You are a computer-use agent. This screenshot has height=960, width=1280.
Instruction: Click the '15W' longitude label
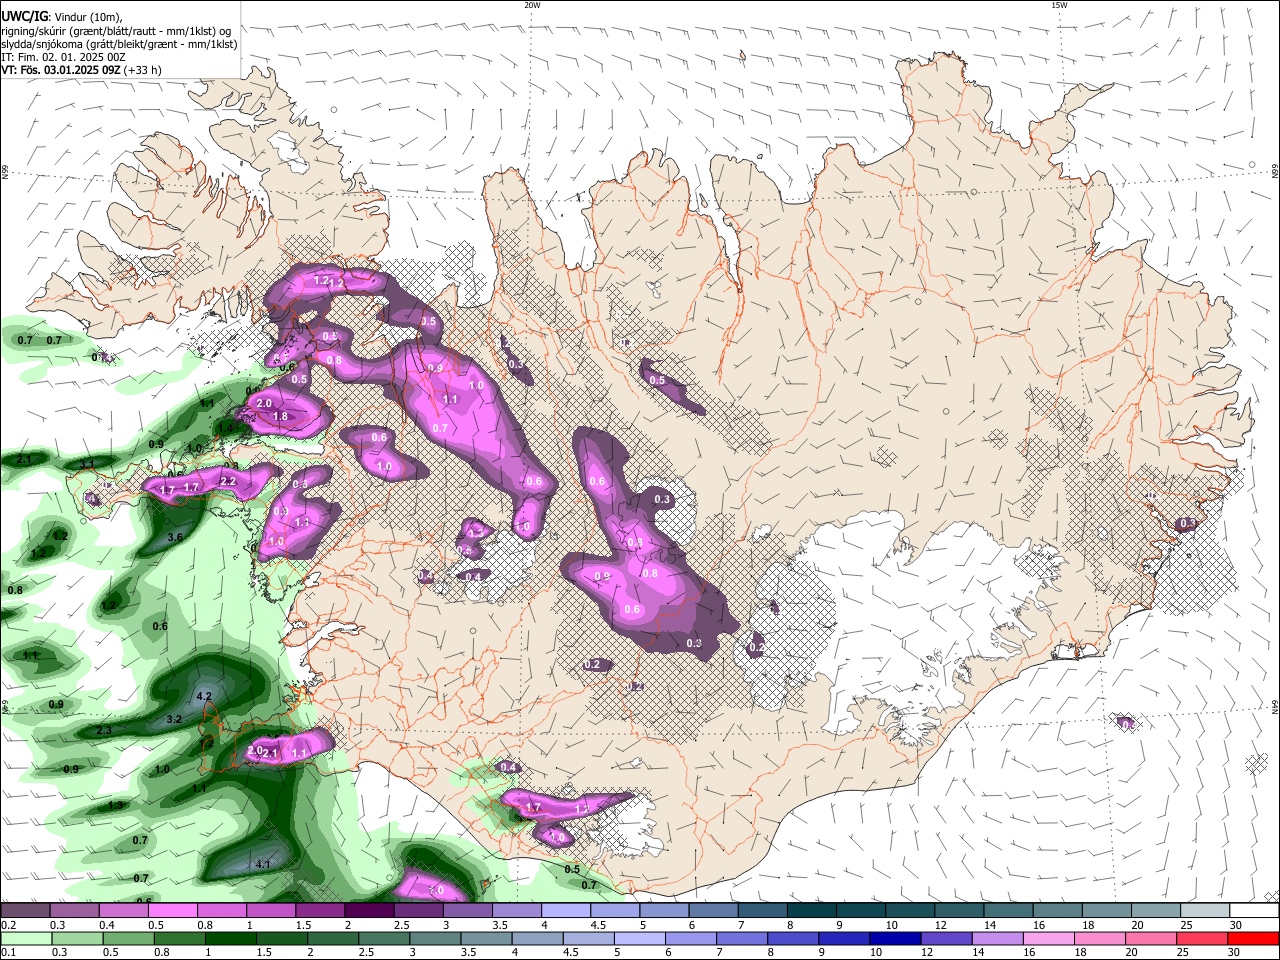[x=1059, y=5]
